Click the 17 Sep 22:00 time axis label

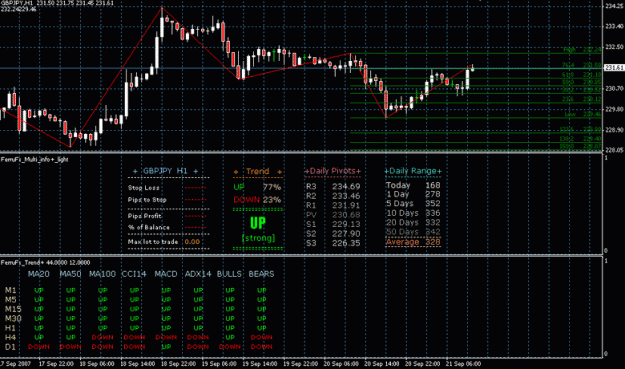56,364
